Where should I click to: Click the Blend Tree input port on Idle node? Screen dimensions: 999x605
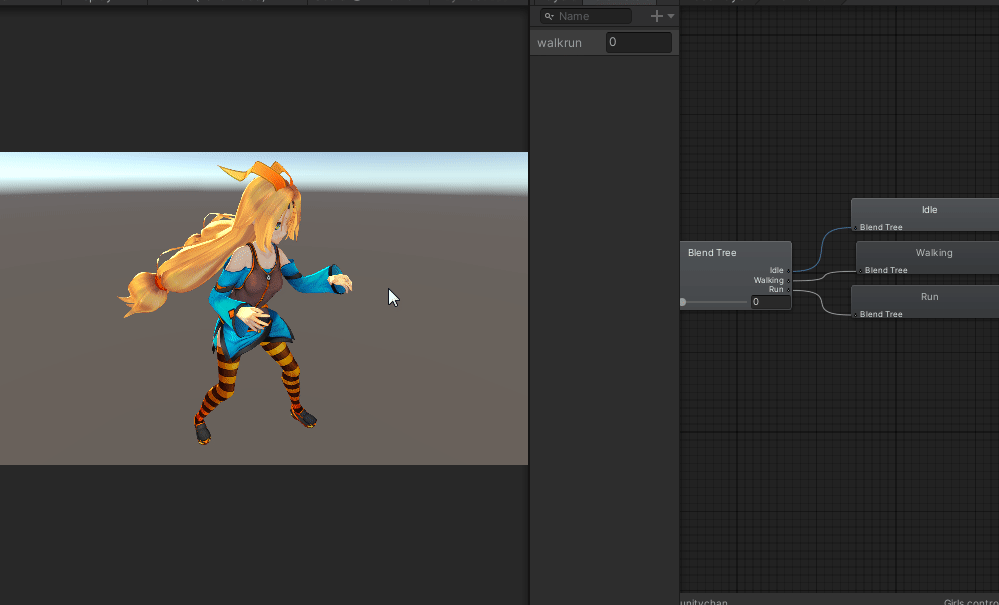(856, 227)
